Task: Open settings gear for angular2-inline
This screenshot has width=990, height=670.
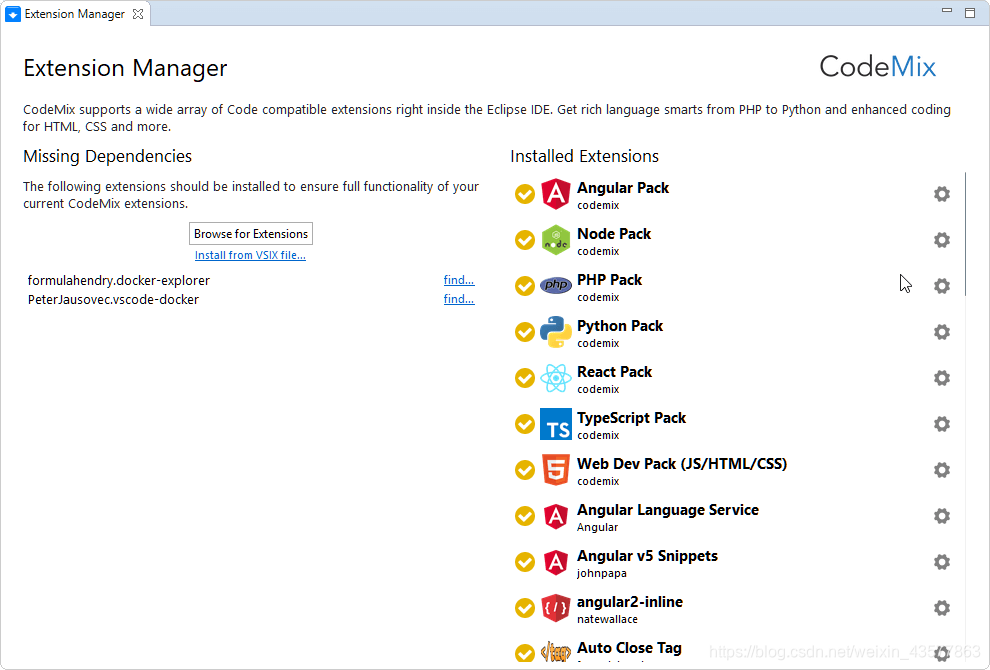Action: (941, 609)
